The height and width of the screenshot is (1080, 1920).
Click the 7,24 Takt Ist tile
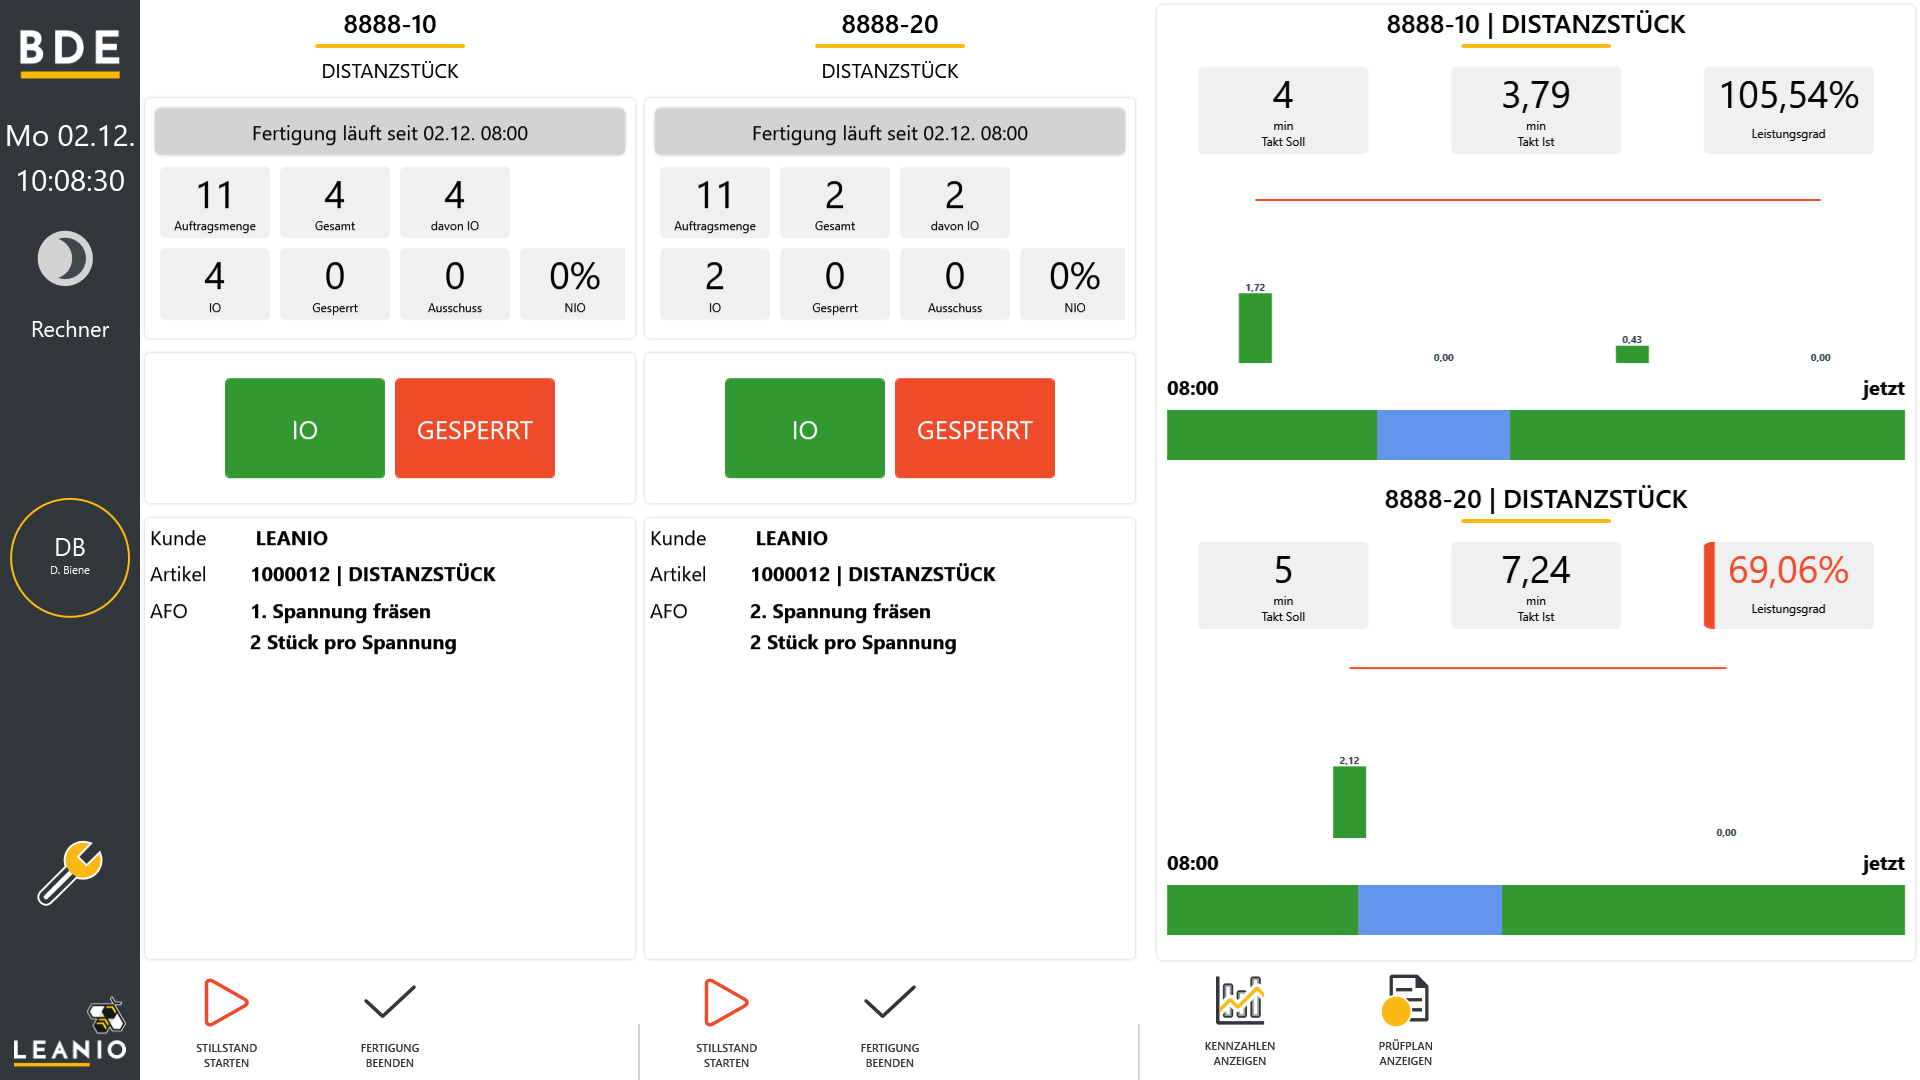coord(1536,585)
